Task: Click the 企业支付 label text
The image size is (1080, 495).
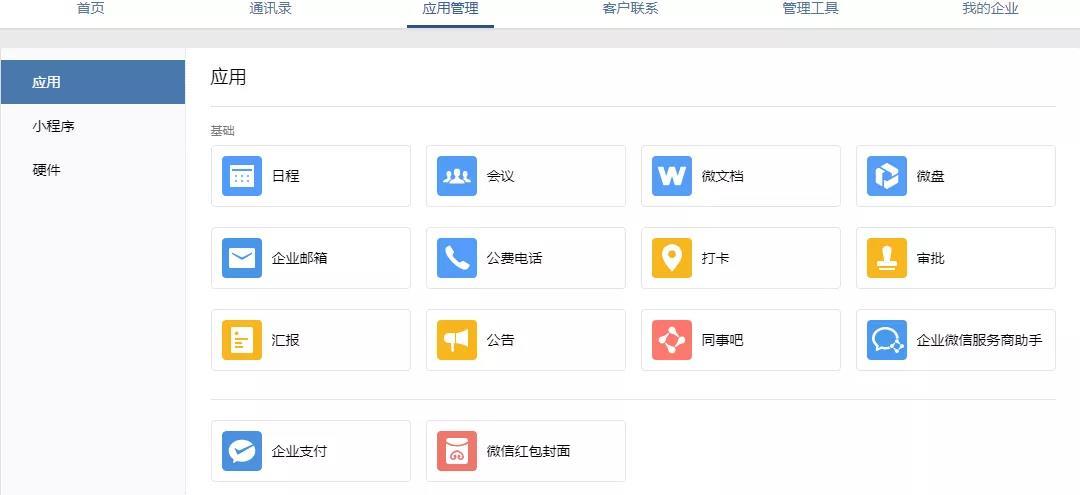Action: point(300,452)
